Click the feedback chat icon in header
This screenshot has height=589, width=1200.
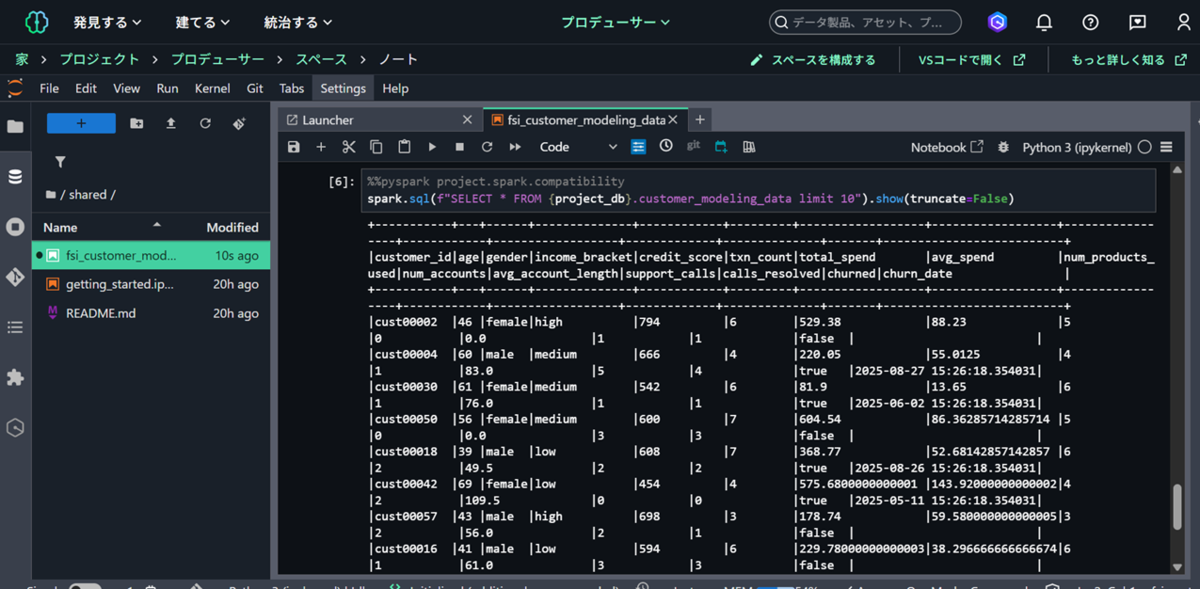(x=1137, y=22)
